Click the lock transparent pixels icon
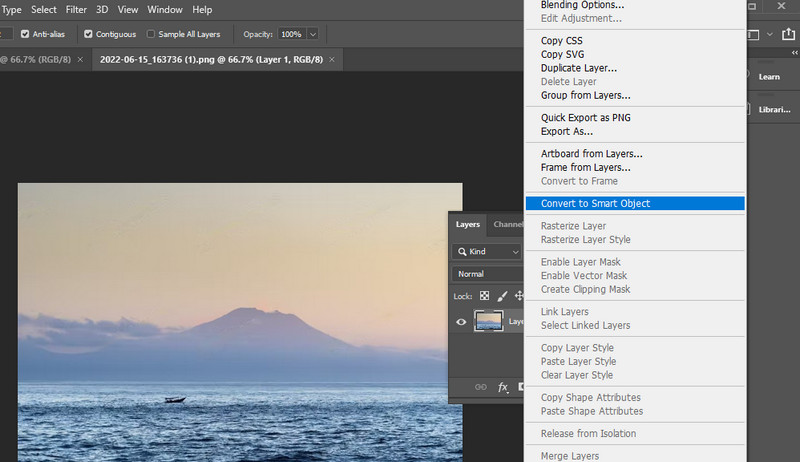800x462 pixels. click(x=485, y=296)
